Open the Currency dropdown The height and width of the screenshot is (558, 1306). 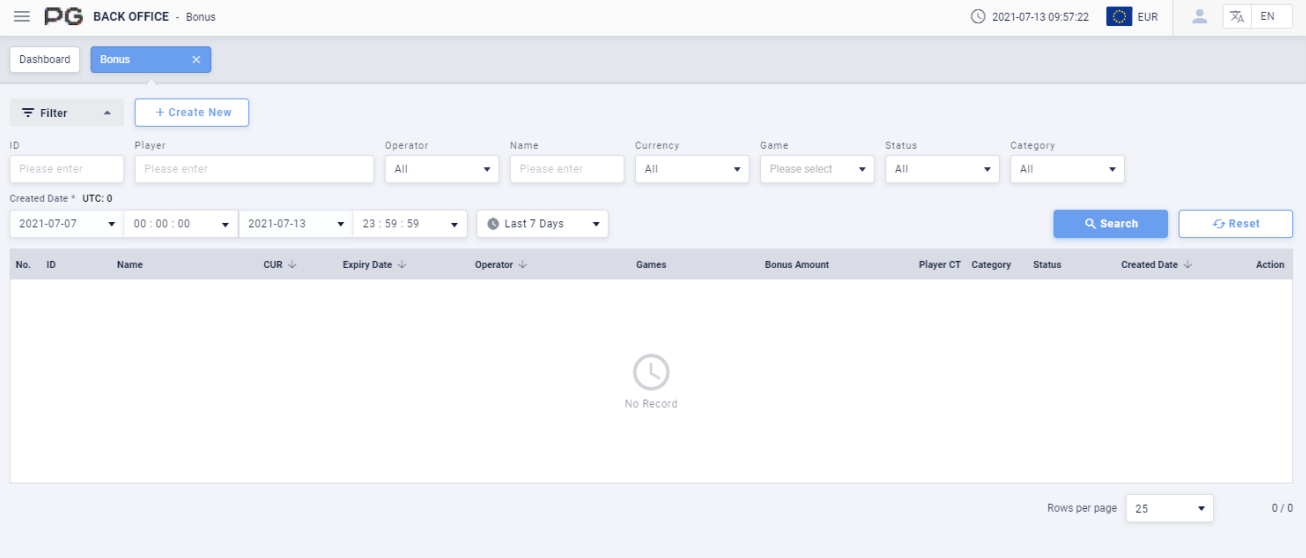pos(692,169)
